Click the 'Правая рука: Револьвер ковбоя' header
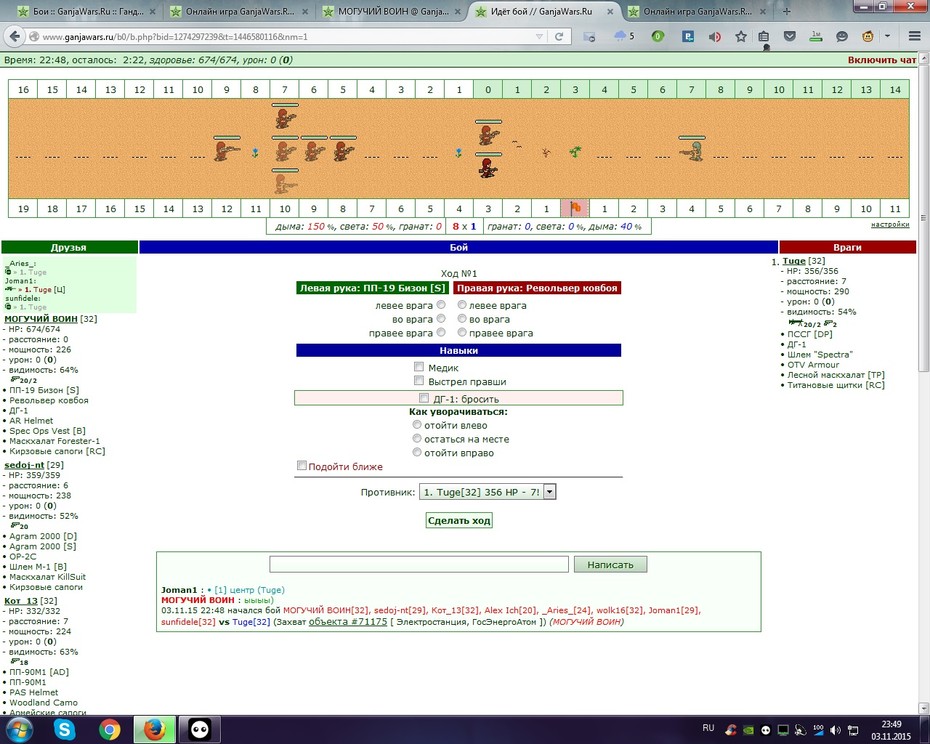 tap(537, 288)
